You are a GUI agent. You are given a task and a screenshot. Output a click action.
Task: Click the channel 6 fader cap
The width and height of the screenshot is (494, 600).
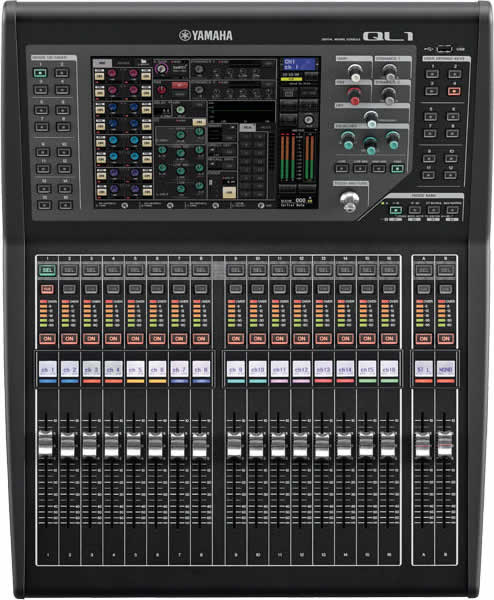155,444
